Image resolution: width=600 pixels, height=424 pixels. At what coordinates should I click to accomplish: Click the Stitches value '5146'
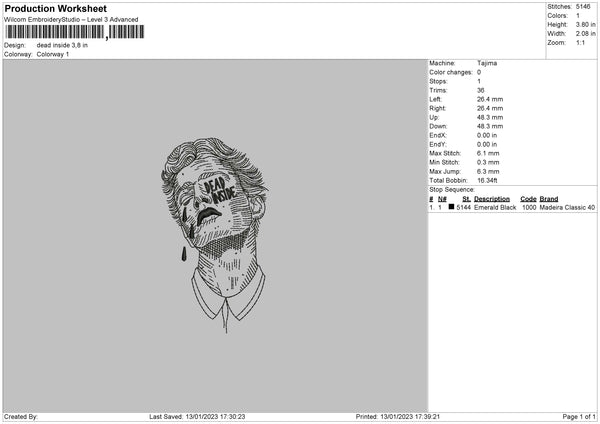[x=583, y=7]
